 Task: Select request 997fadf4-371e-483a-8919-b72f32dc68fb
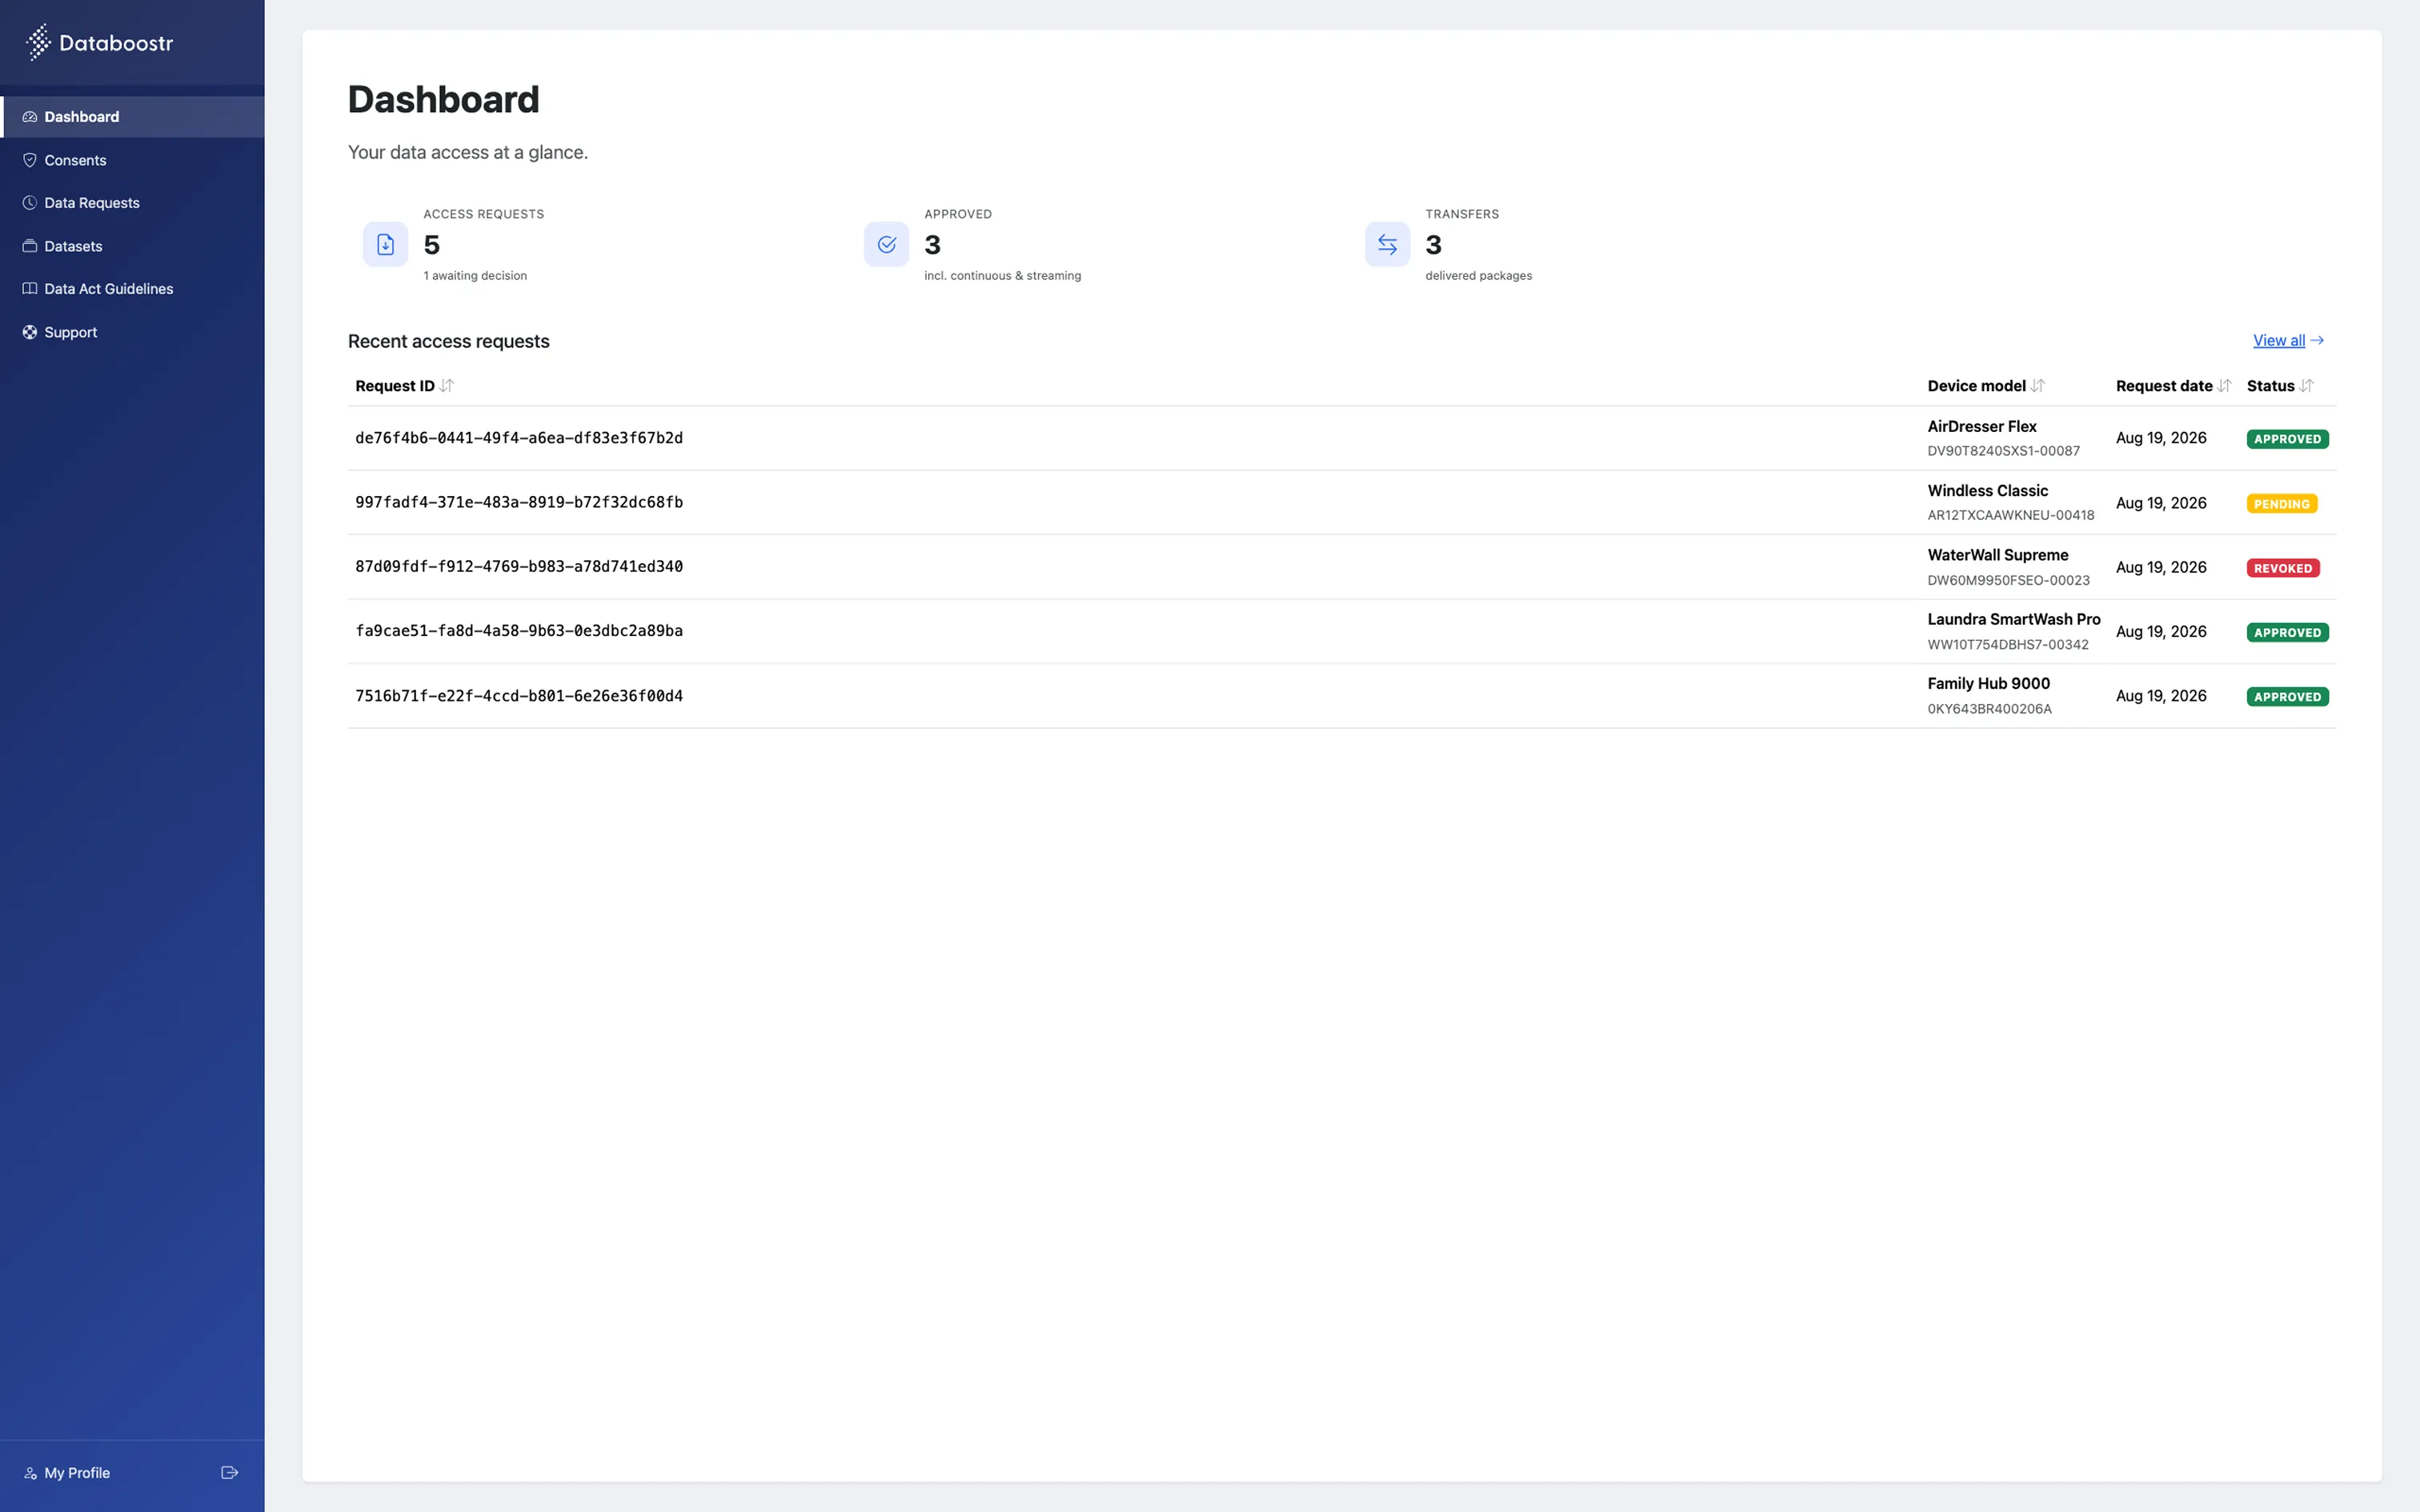point(519,502)
